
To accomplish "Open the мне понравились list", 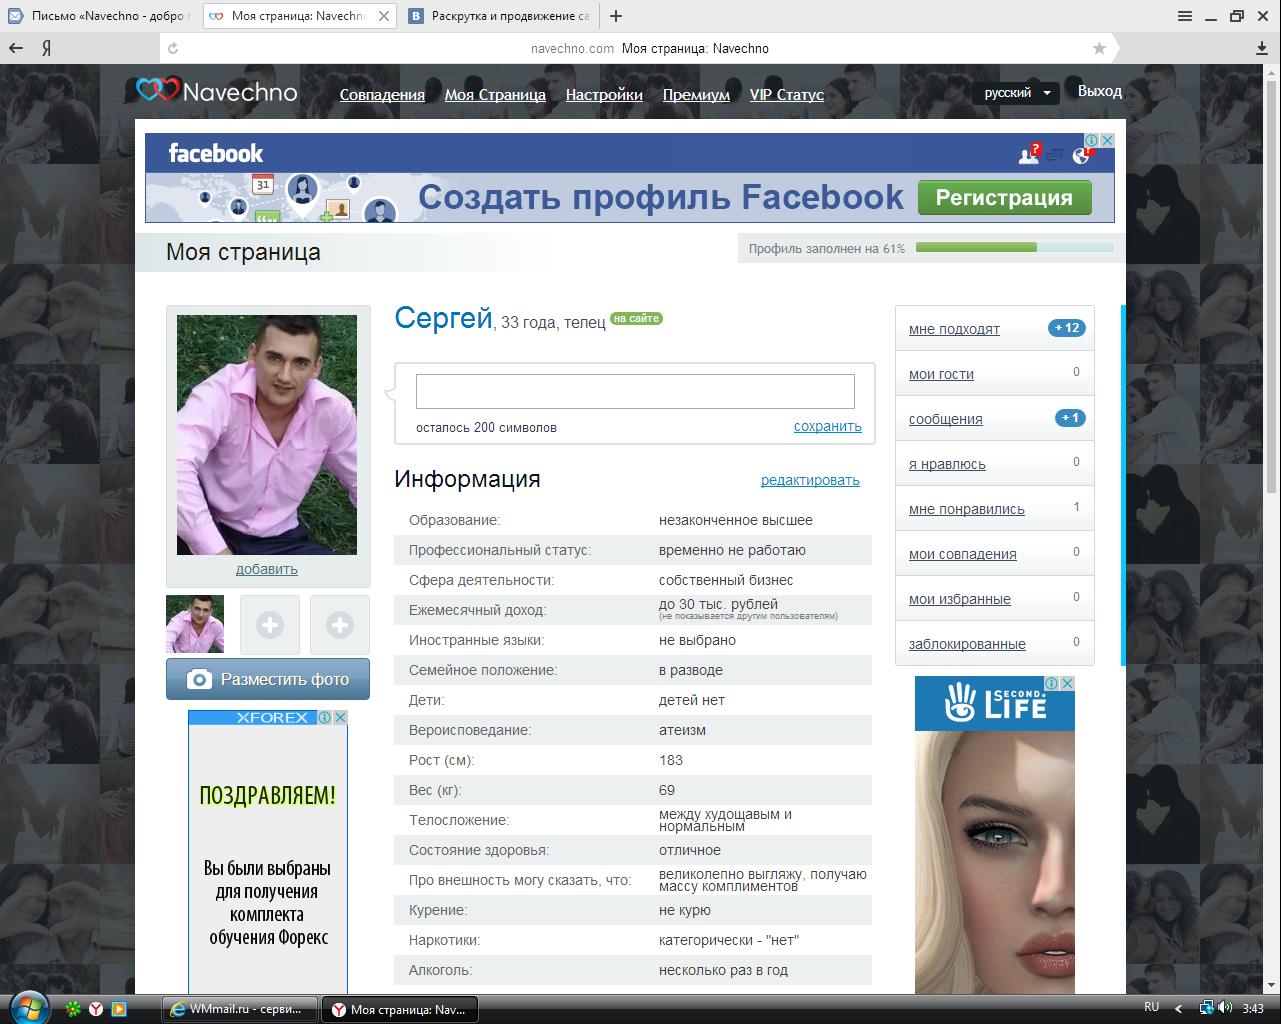I will tap(967, 509).
